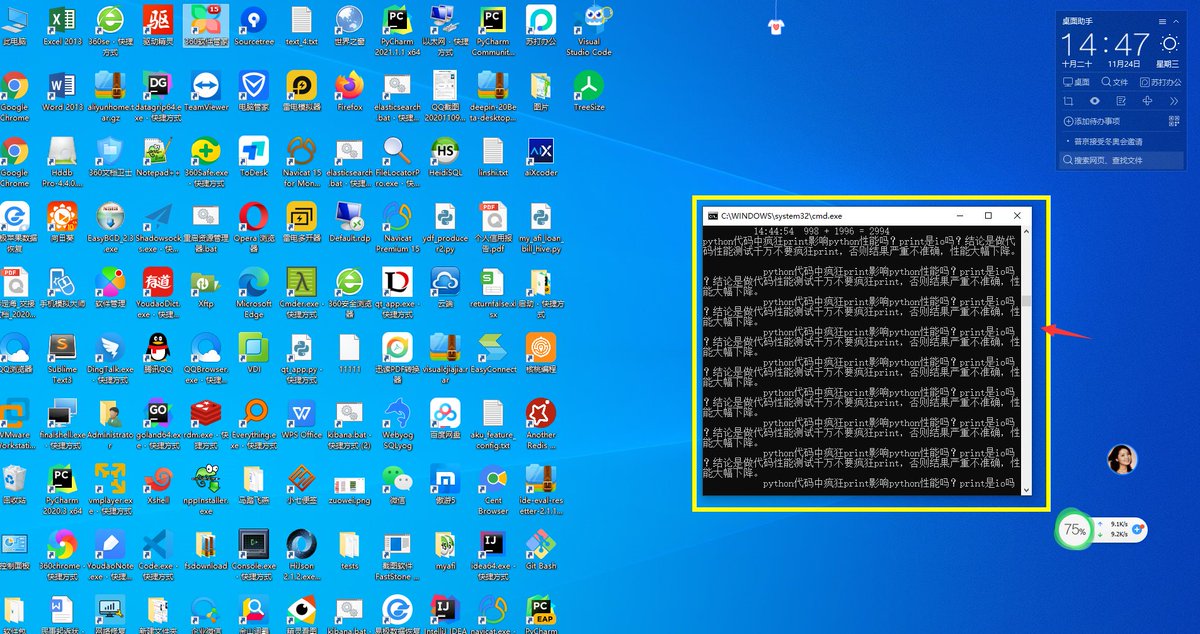Launch the WPS Office desktop icon
This screenshot has height=634, width=1200.
click(302, 419)
